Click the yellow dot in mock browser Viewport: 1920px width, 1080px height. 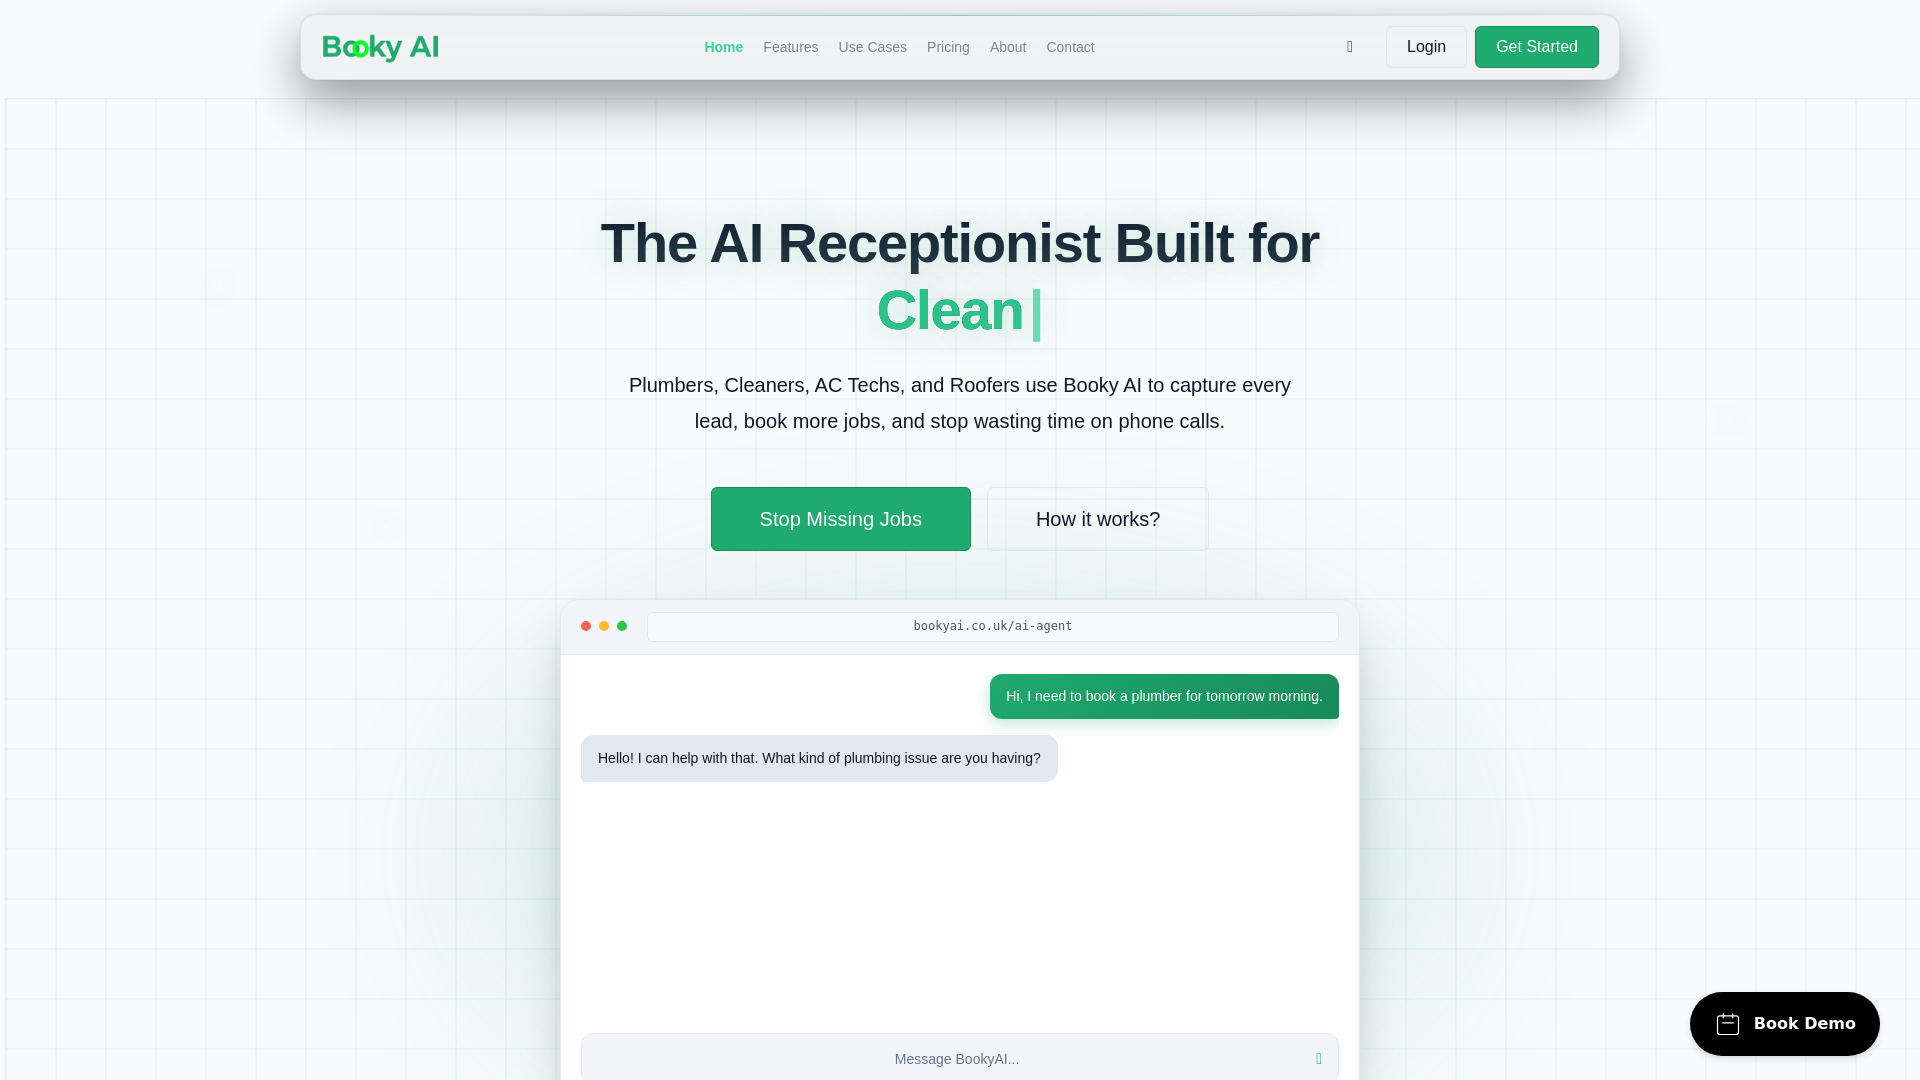pyautogui.click(x=604, y=626)
